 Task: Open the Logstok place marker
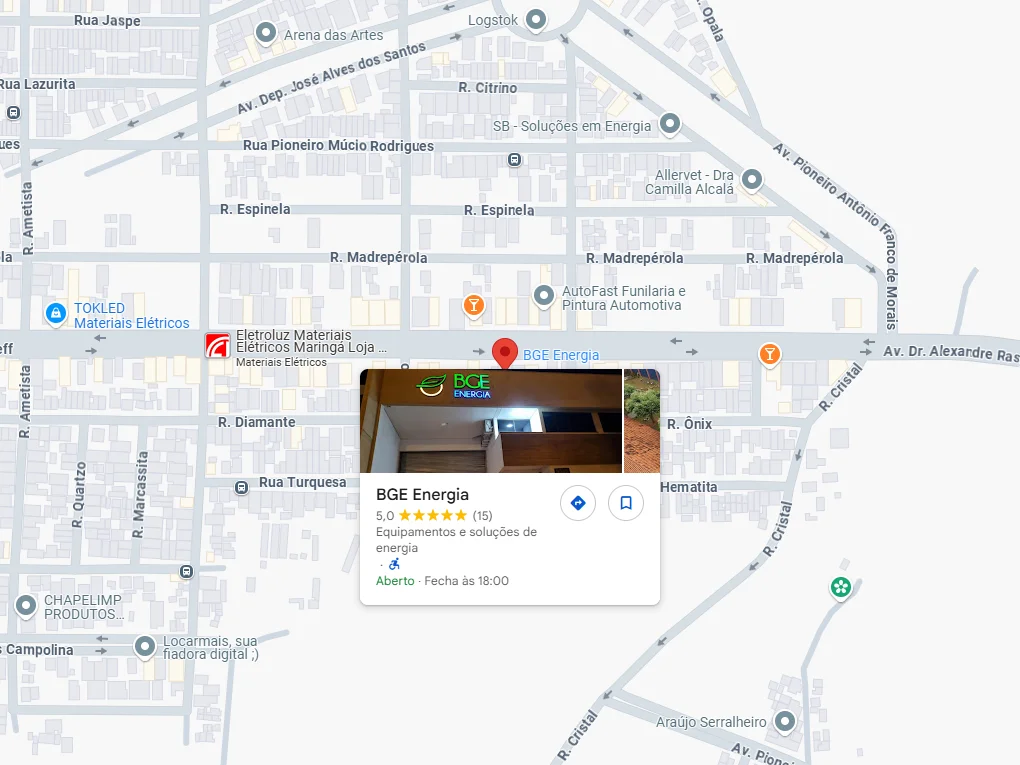(537, 19)
